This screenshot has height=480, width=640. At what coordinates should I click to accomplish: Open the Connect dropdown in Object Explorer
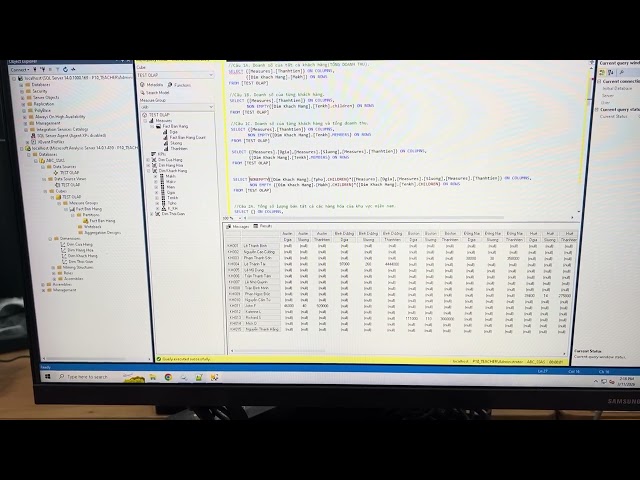20,70
